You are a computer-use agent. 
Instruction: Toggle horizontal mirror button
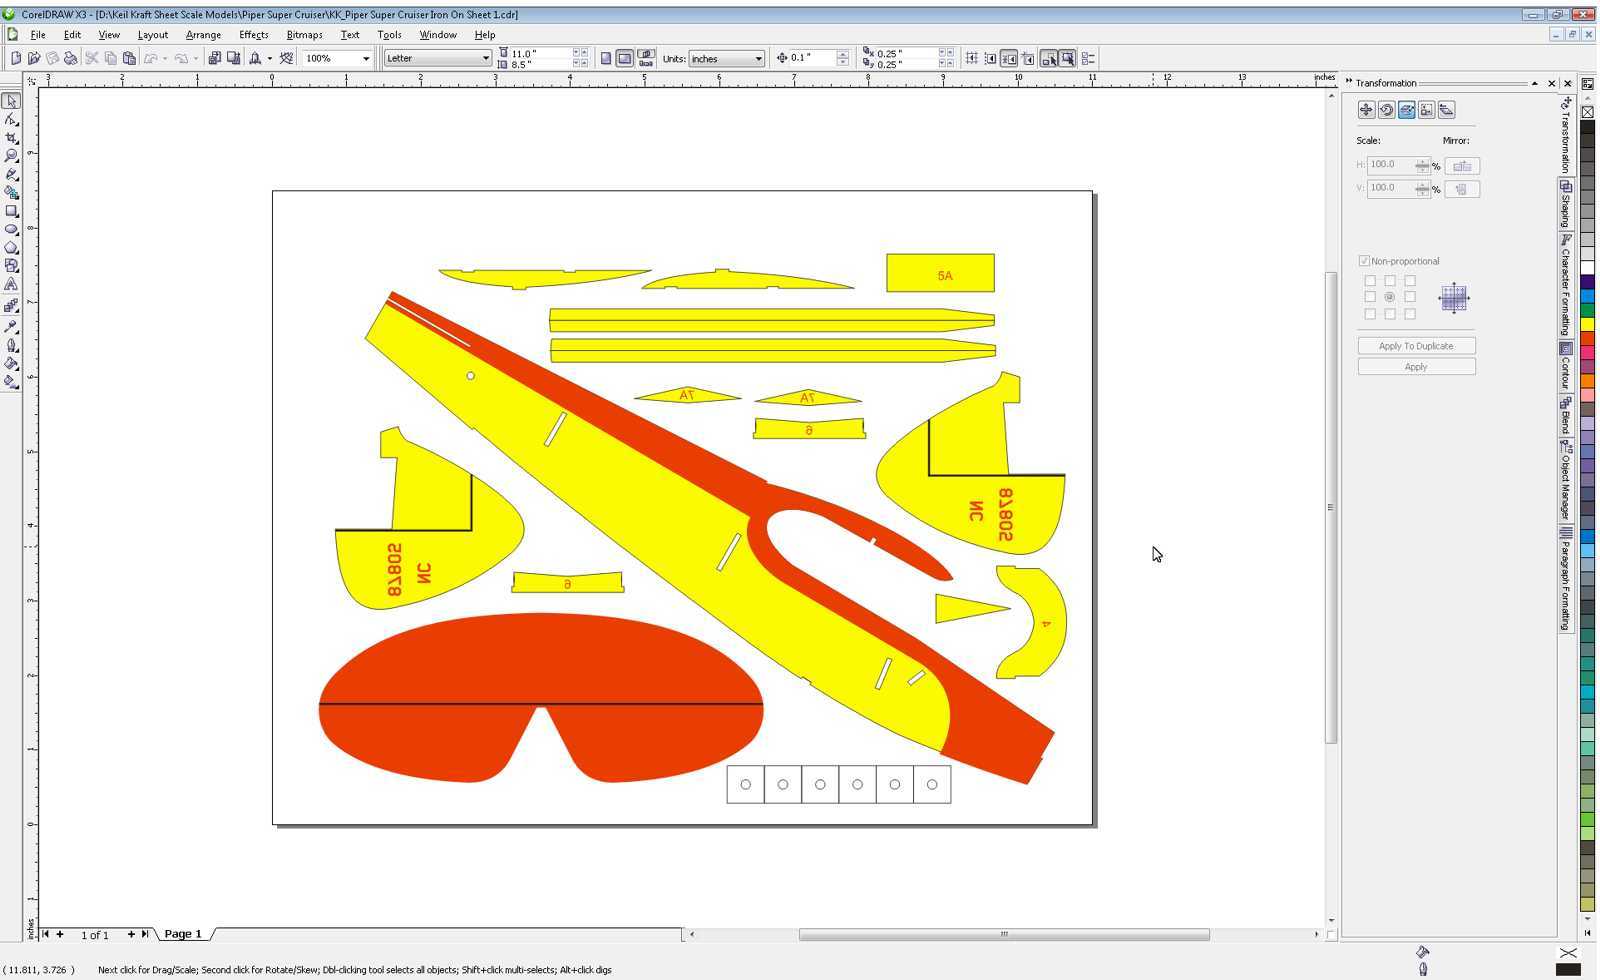coord(1462,166)
